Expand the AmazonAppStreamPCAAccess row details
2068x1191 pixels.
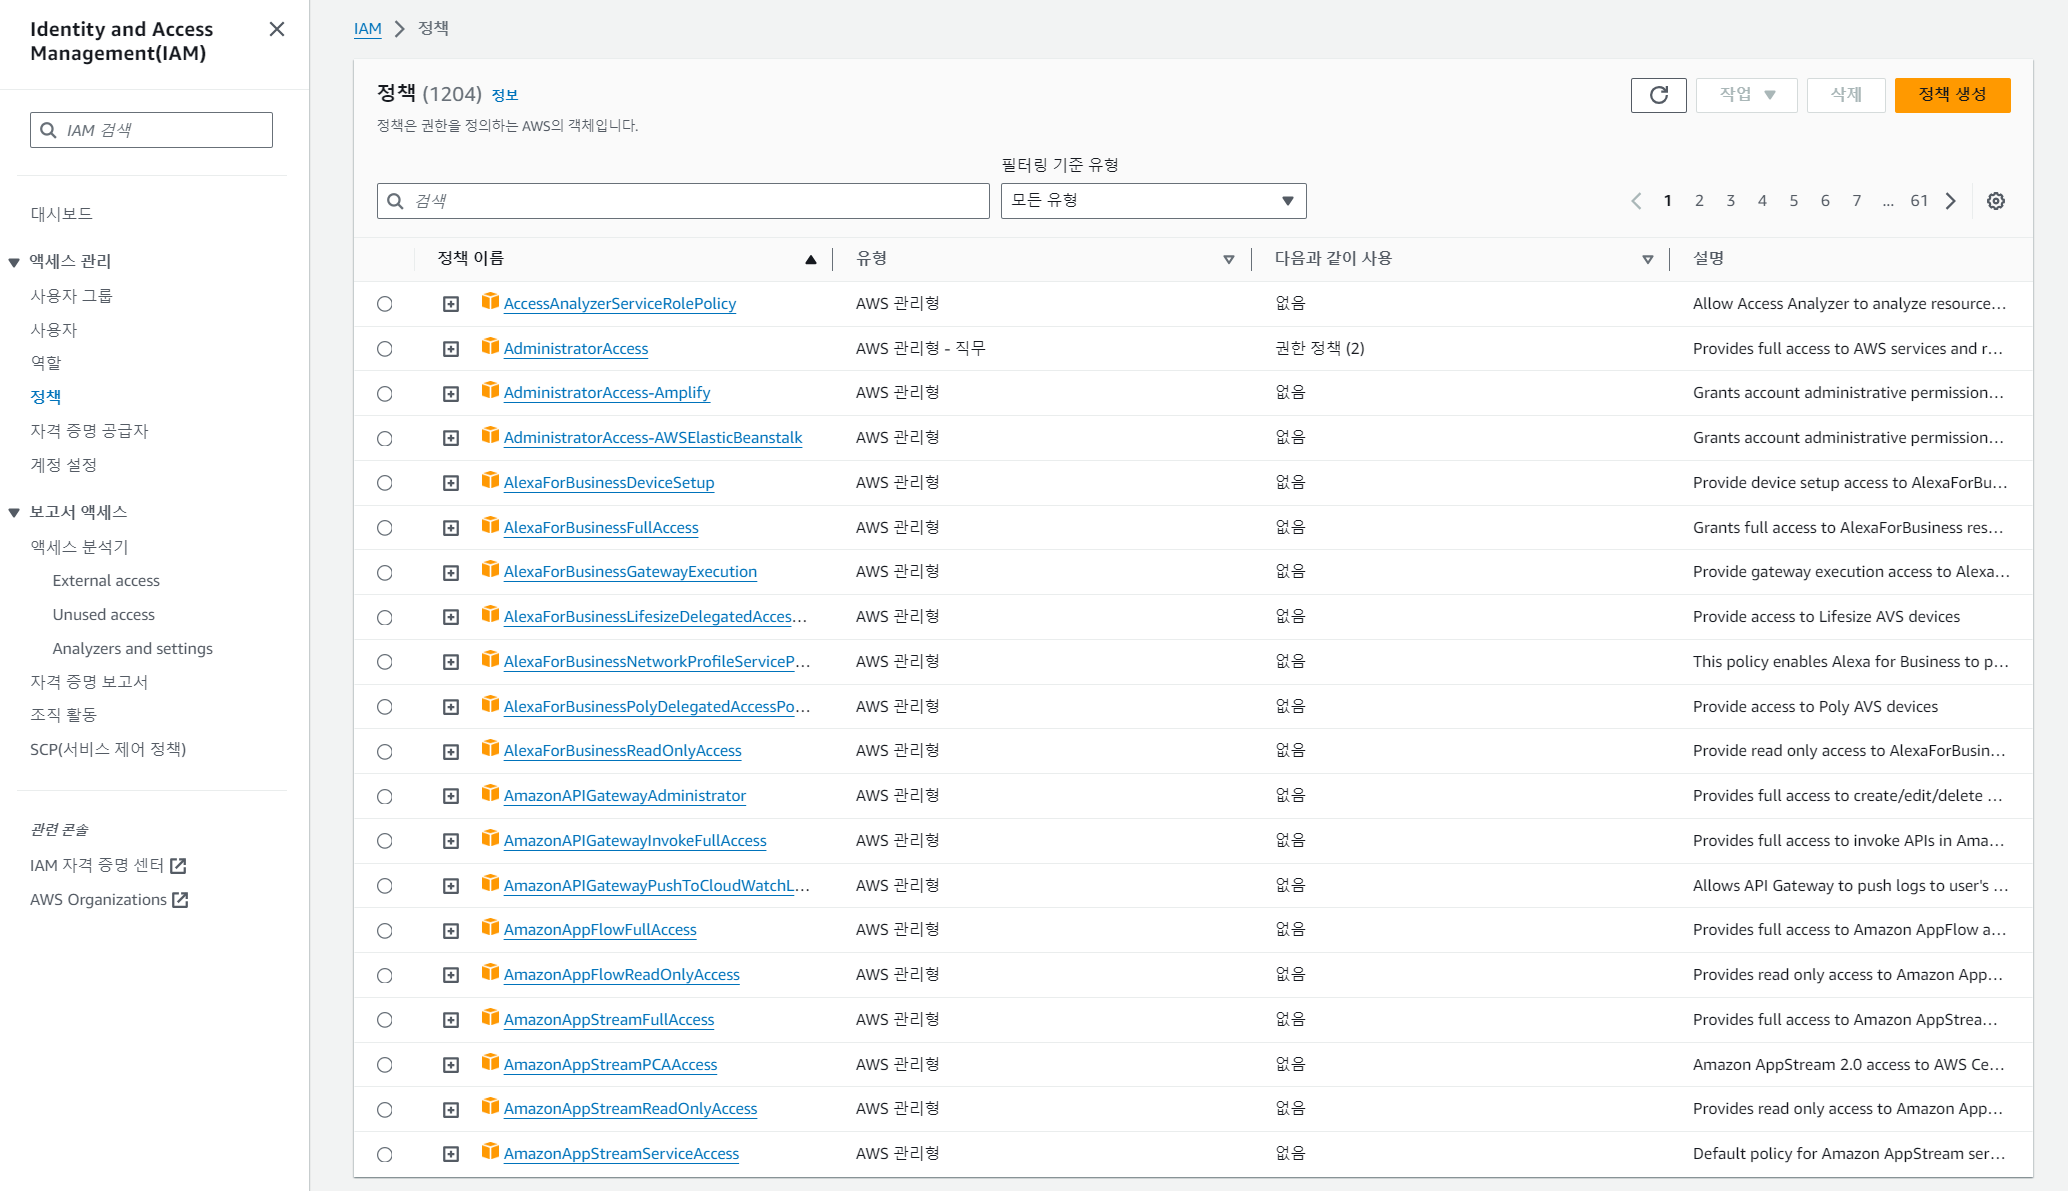451,1065
